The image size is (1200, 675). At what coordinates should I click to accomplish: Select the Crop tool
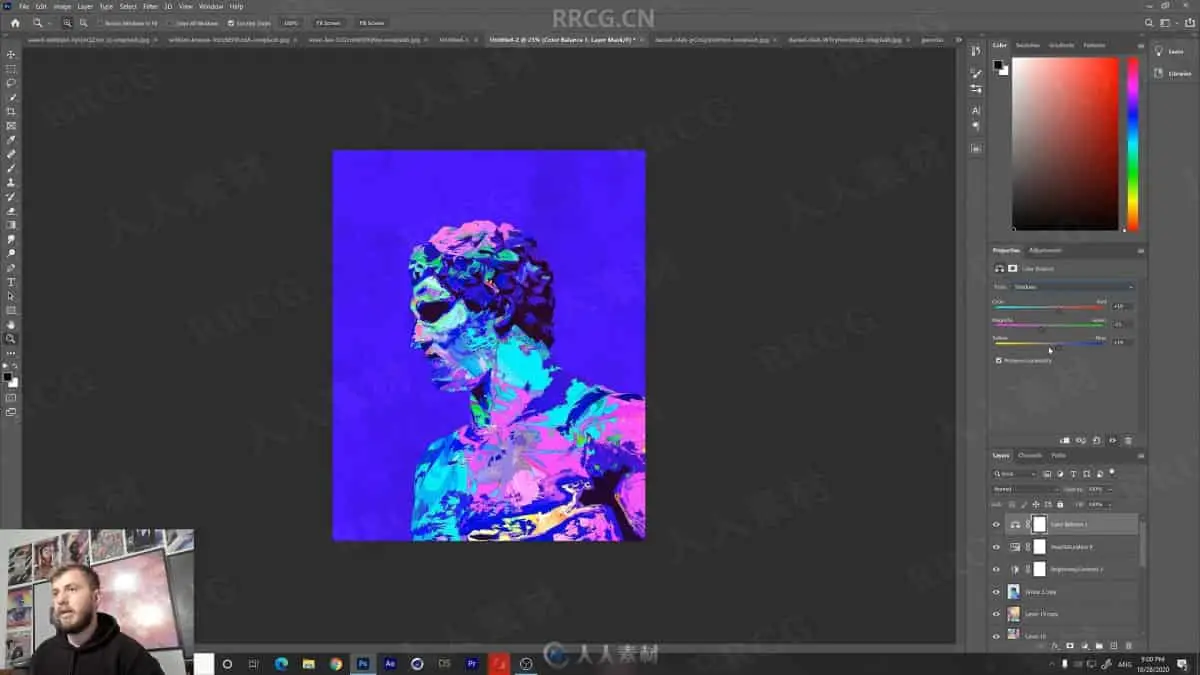[x=11, y=111]
